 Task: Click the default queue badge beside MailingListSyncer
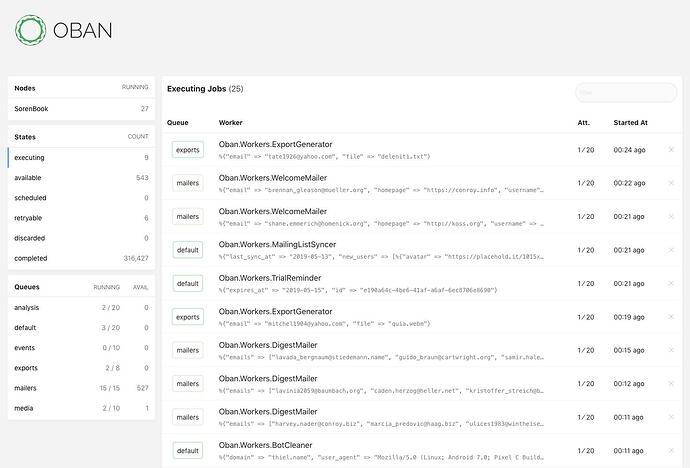point(187,250)
